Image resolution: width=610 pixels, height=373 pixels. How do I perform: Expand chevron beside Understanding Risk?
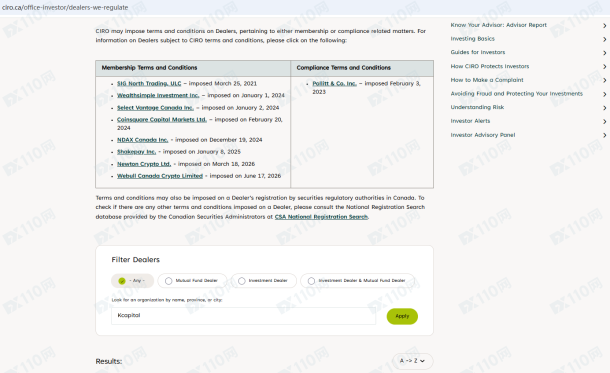[x=605, y=108]
